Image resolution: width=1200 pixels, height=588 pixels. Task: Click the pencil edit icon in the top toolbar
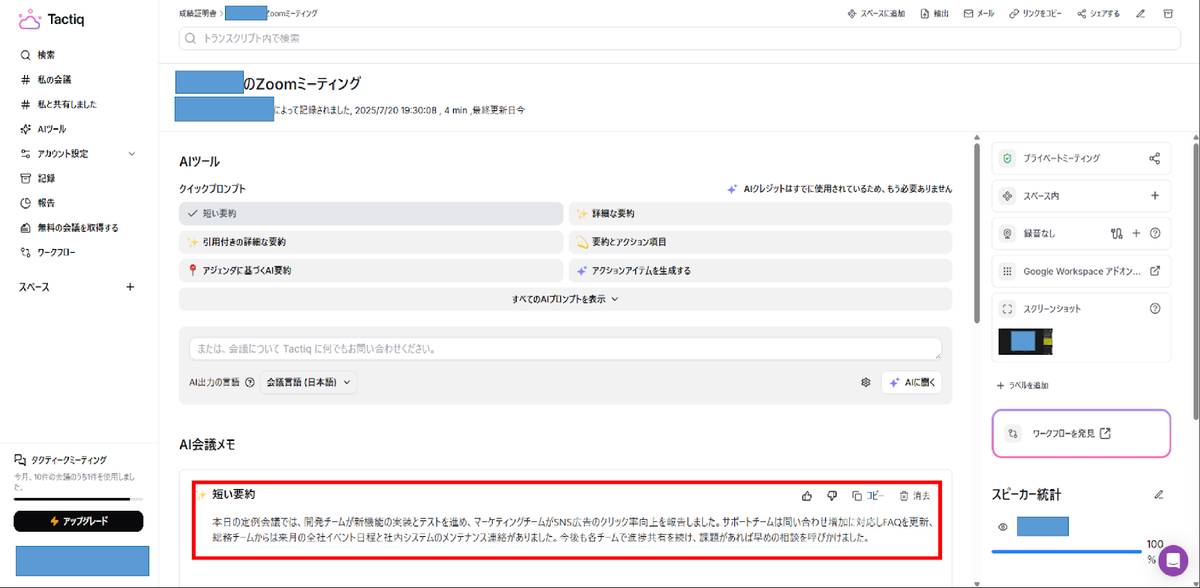pyautogui.click(x=1142, y=14)
